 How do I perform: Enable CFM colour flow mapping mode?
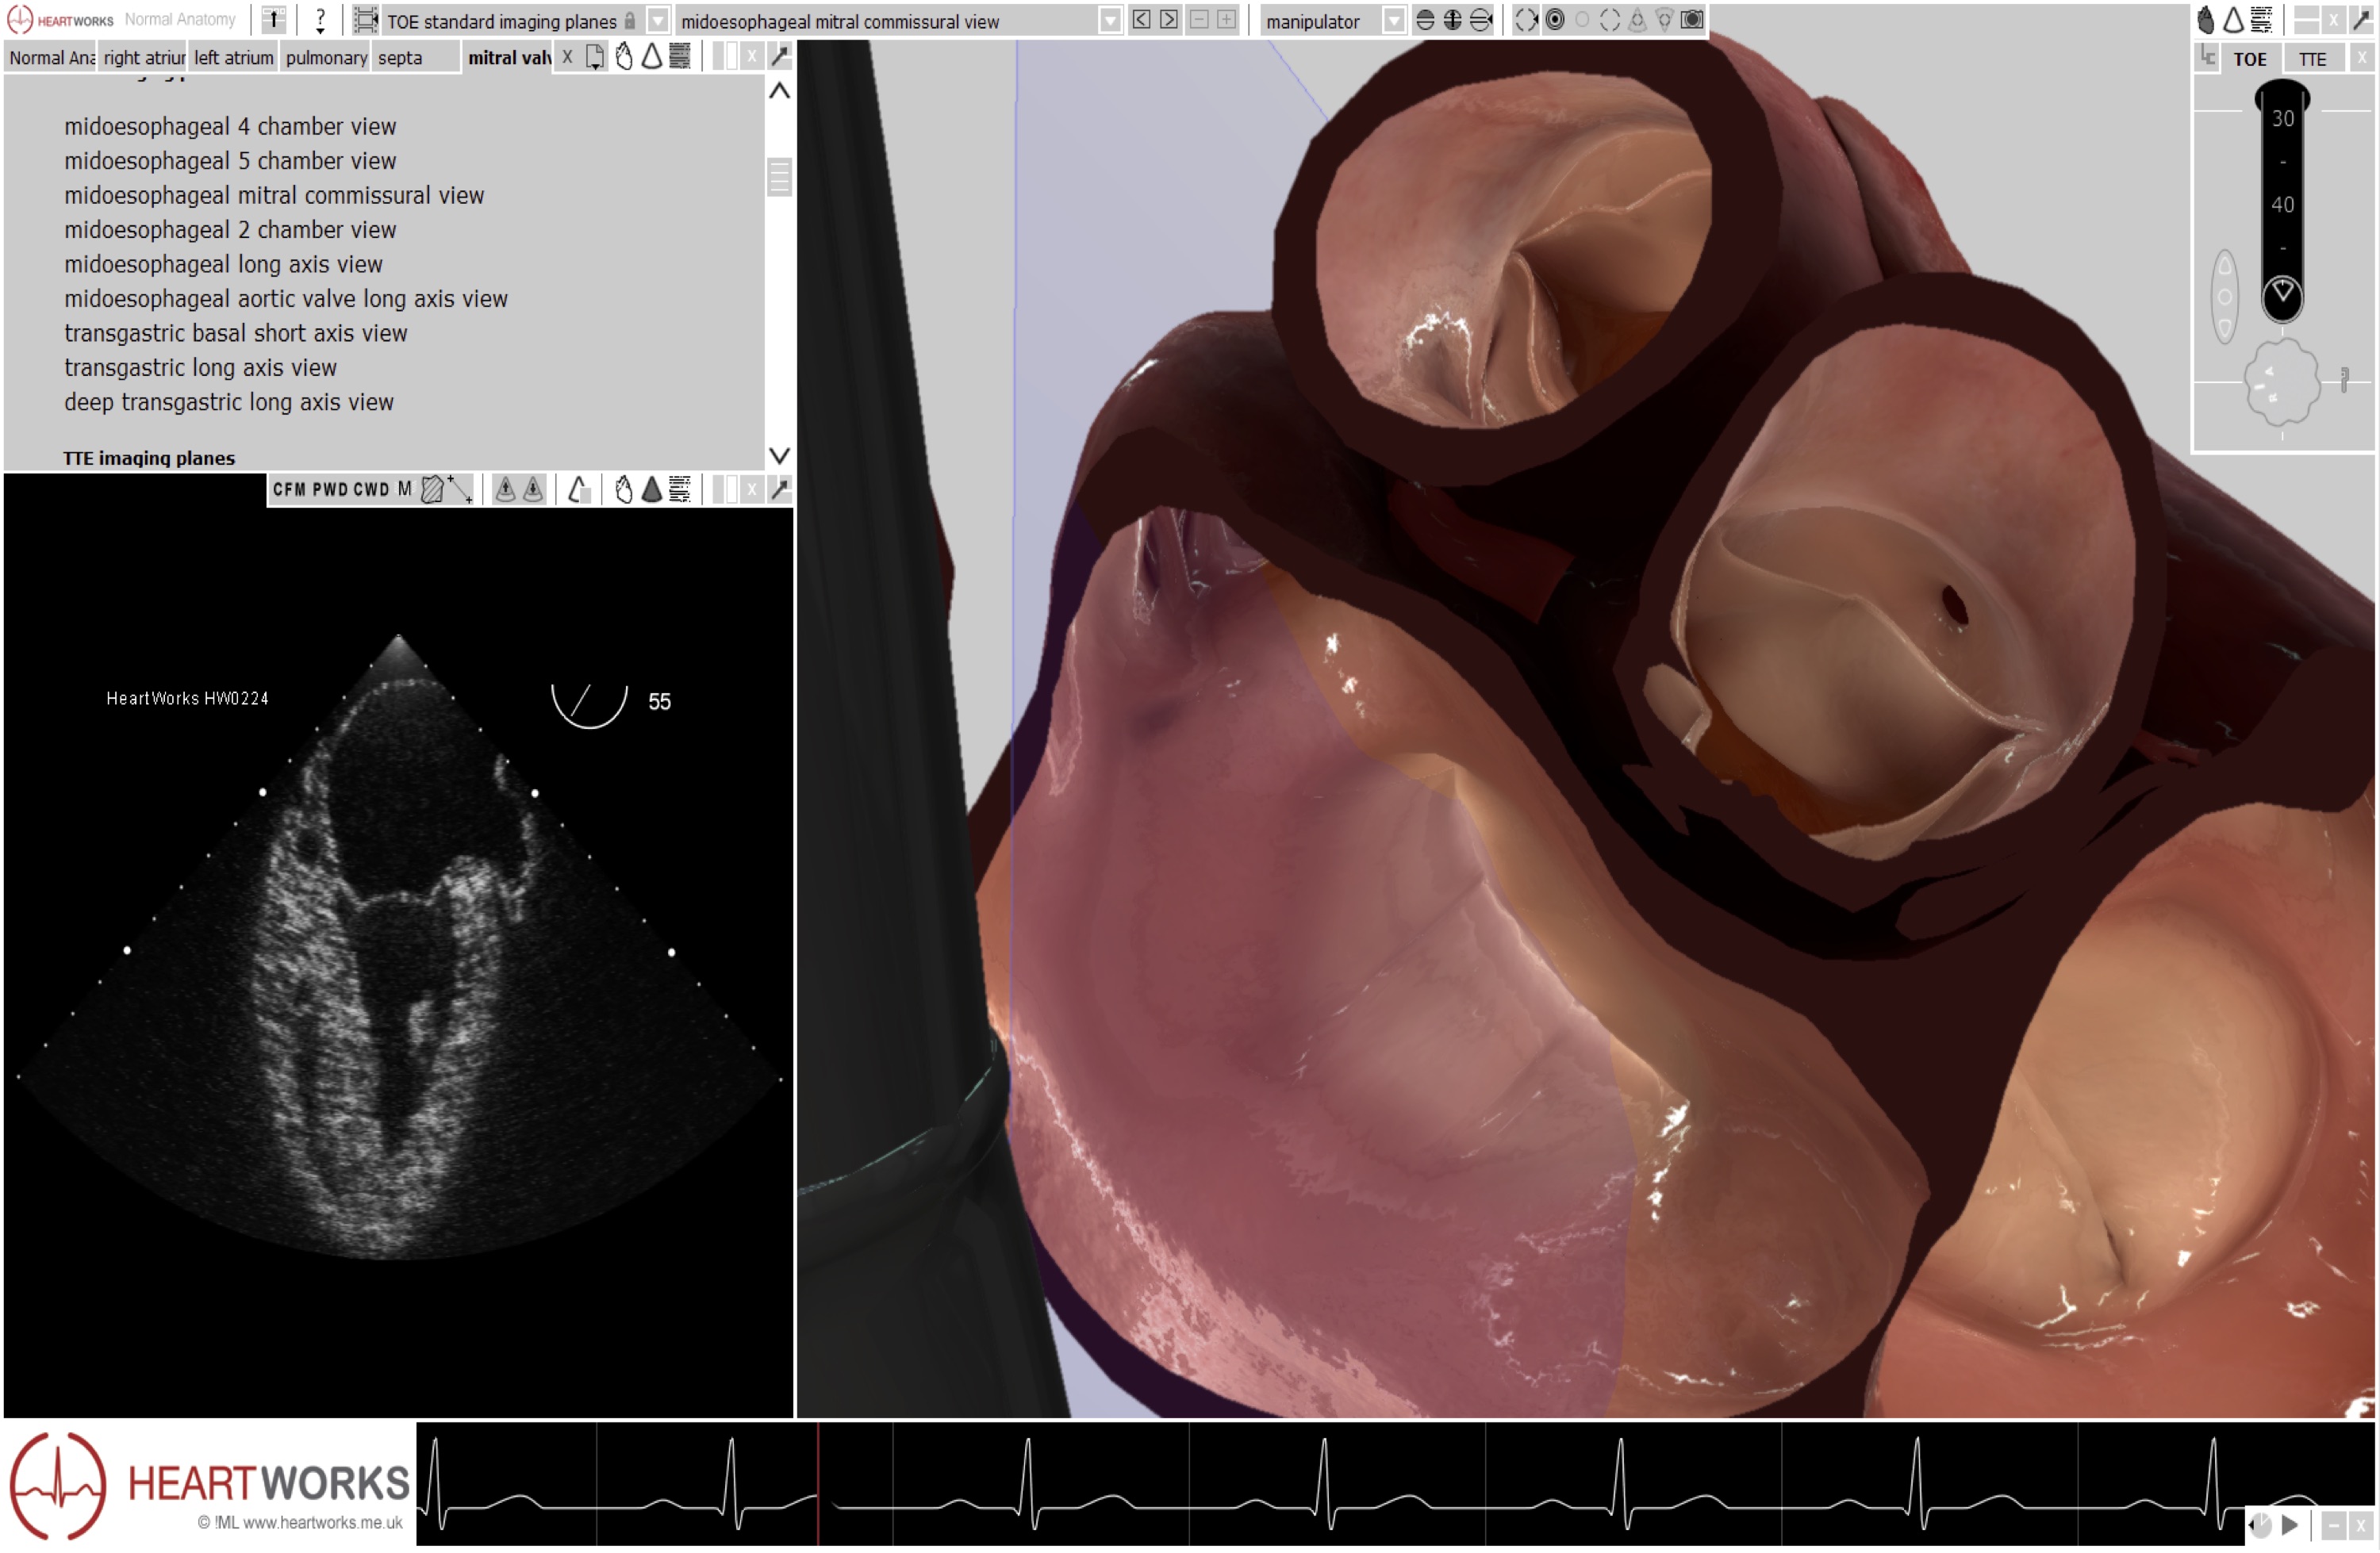point(289,490)
